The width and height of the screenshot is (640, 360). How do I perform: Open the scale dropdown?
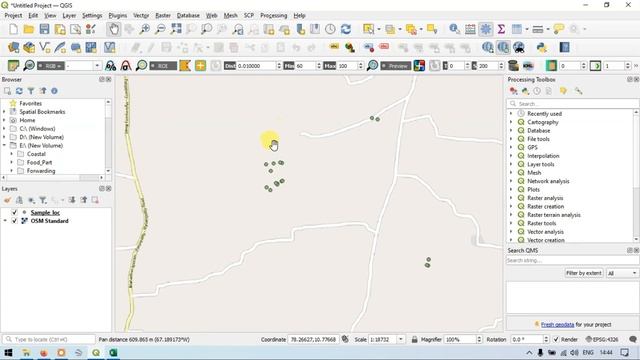click(401, 340)
